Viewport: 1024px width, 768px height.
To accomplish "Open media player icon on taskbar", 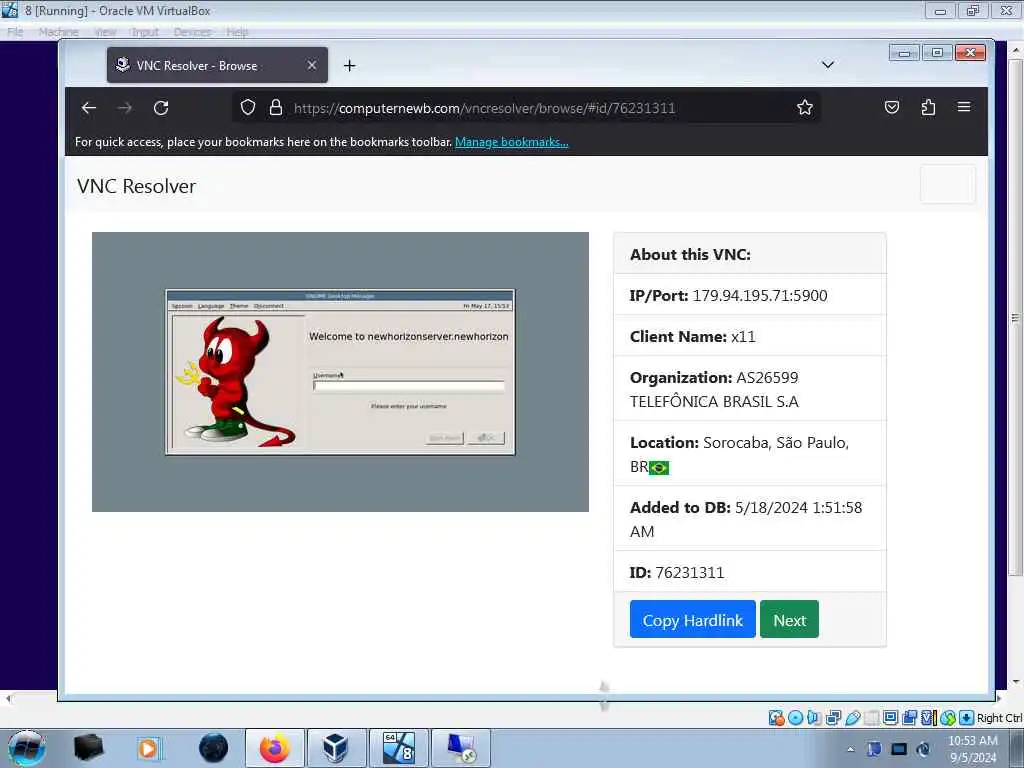I will point(148,748).
